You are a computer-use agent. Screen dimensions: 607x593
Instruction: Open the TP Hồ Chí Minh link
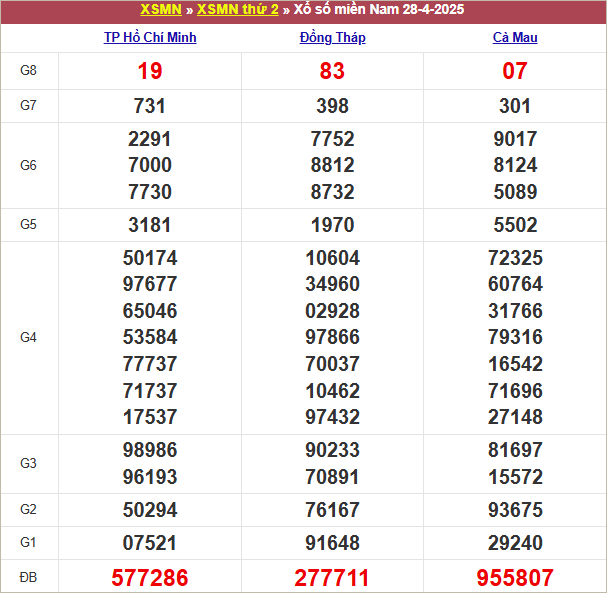point(150,38)
